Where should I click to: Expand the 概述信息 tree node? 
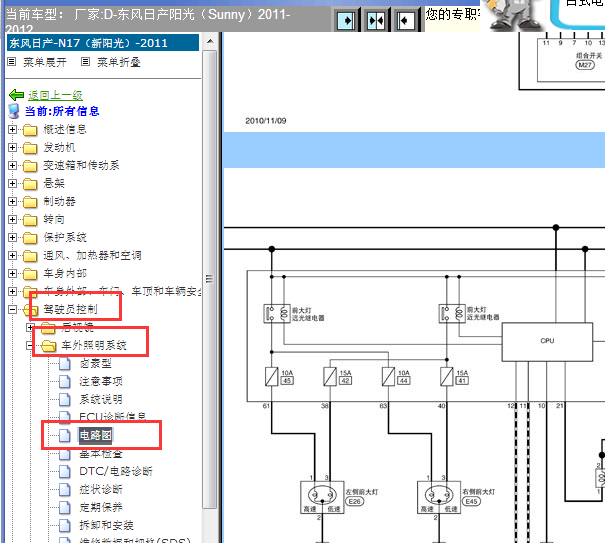(12, 129)
